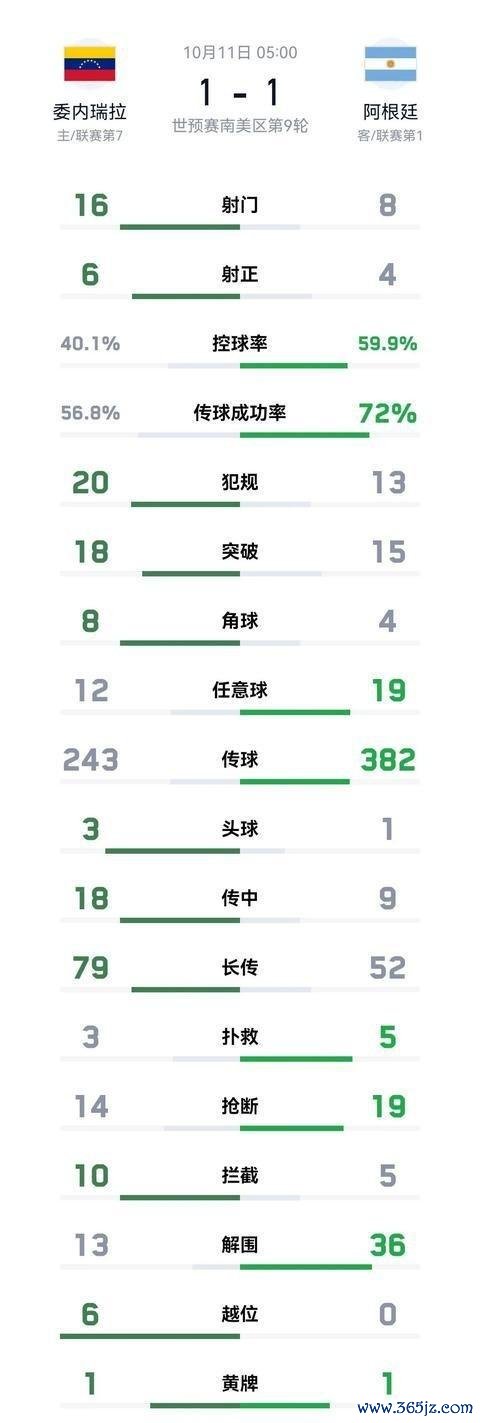Click the 任意球 free kick bar
The height and width of the screenshot is (1423, 480).
click(x=240, y=712)
